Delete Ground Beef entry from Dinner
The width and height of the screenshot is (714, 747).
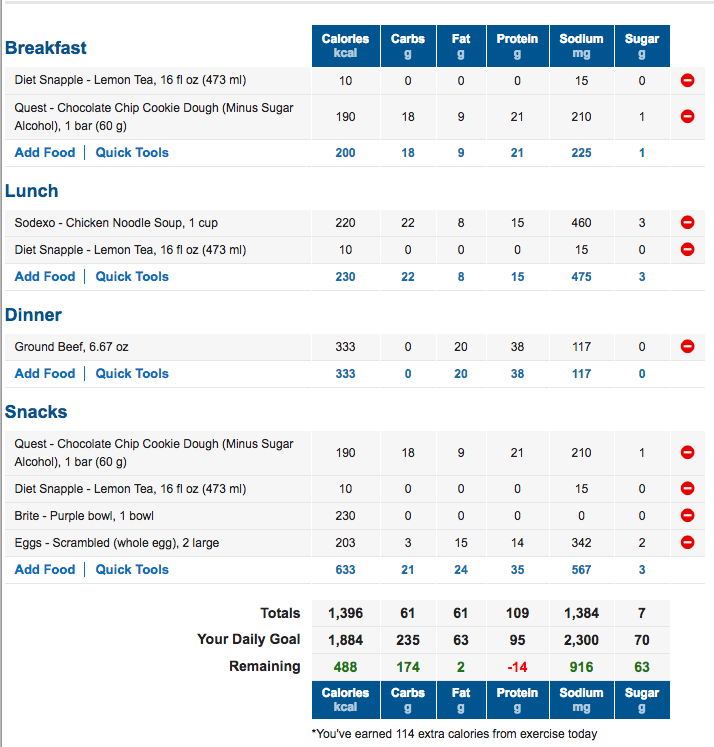[687, 346]
